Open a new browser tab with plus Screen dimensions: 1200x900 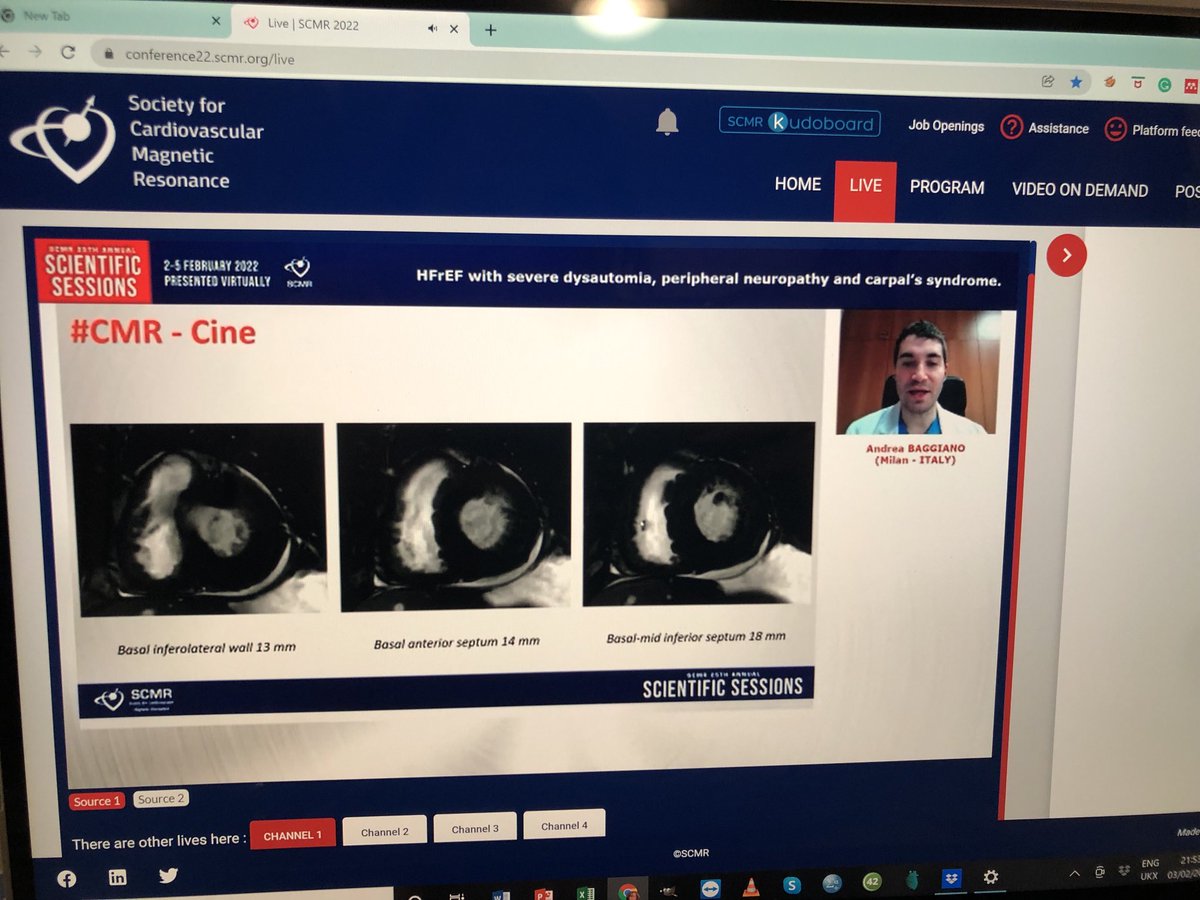(x=490, y=30)
